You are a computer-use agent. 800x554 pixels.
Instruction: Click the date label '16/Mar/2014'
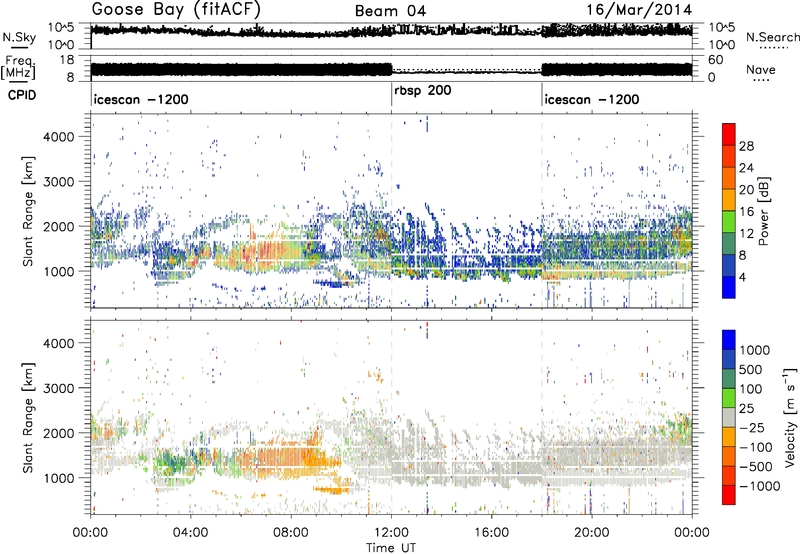639,10
